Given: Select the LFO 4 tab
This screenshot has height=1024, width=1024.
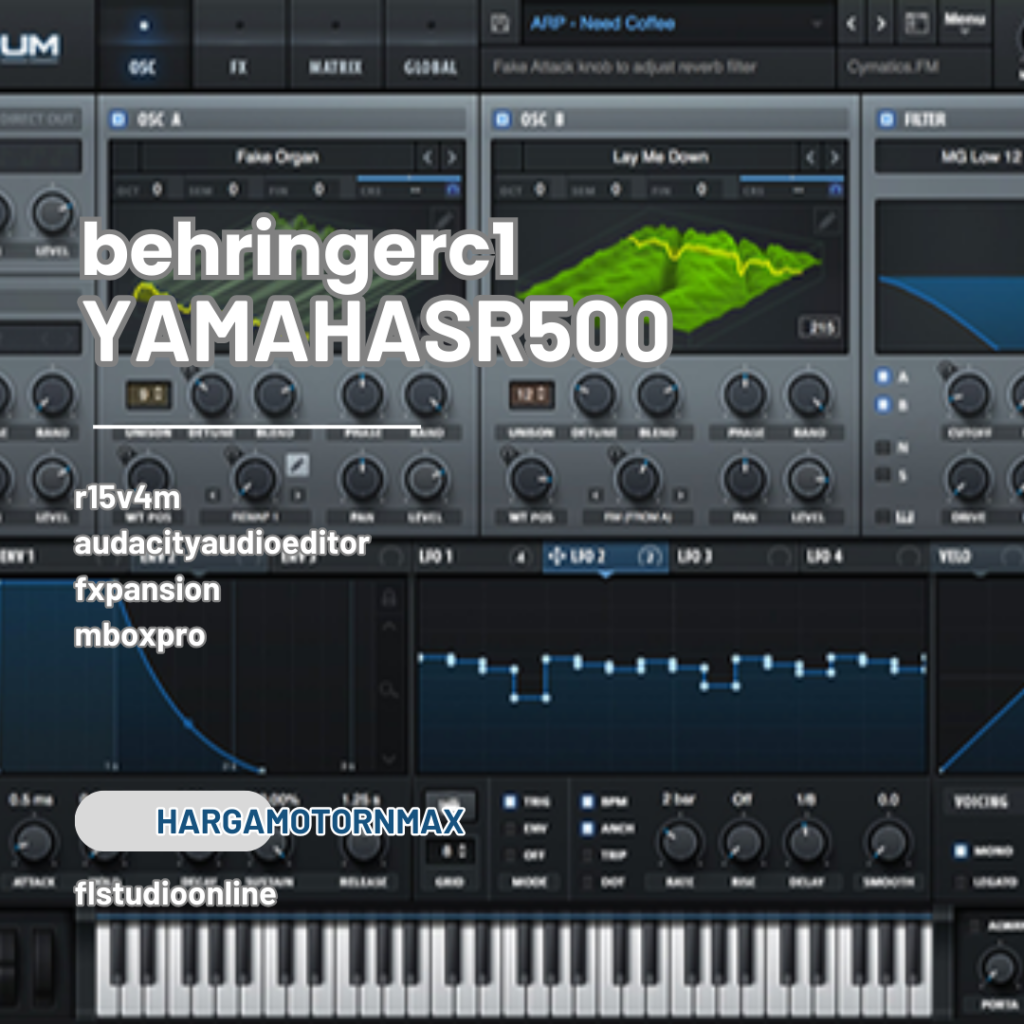Looking at the screenshot, I should (864, 557).
